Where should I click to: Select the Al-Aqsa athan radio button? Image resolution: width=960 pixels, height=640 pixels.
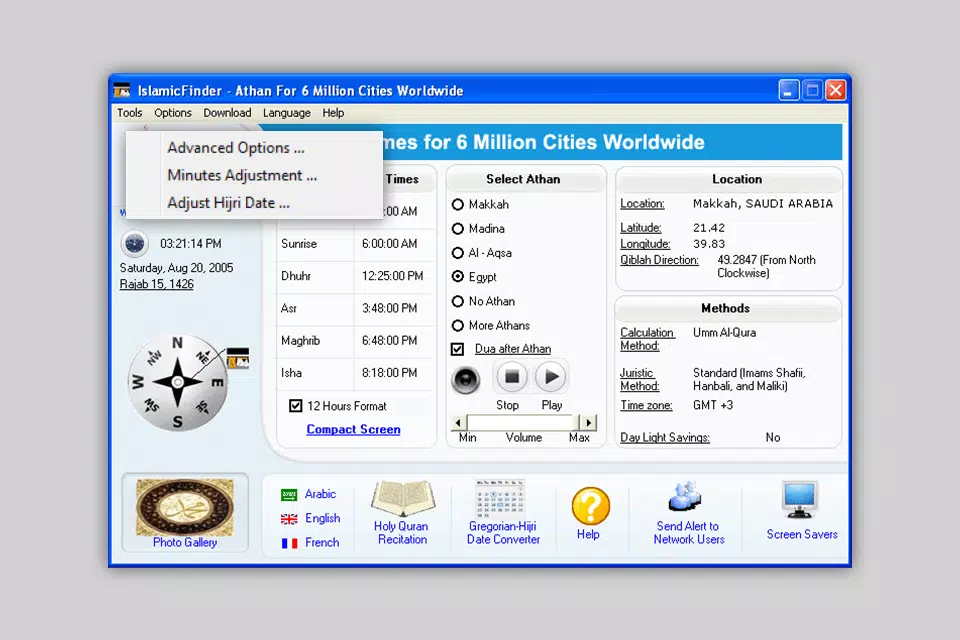pos(457,253)
